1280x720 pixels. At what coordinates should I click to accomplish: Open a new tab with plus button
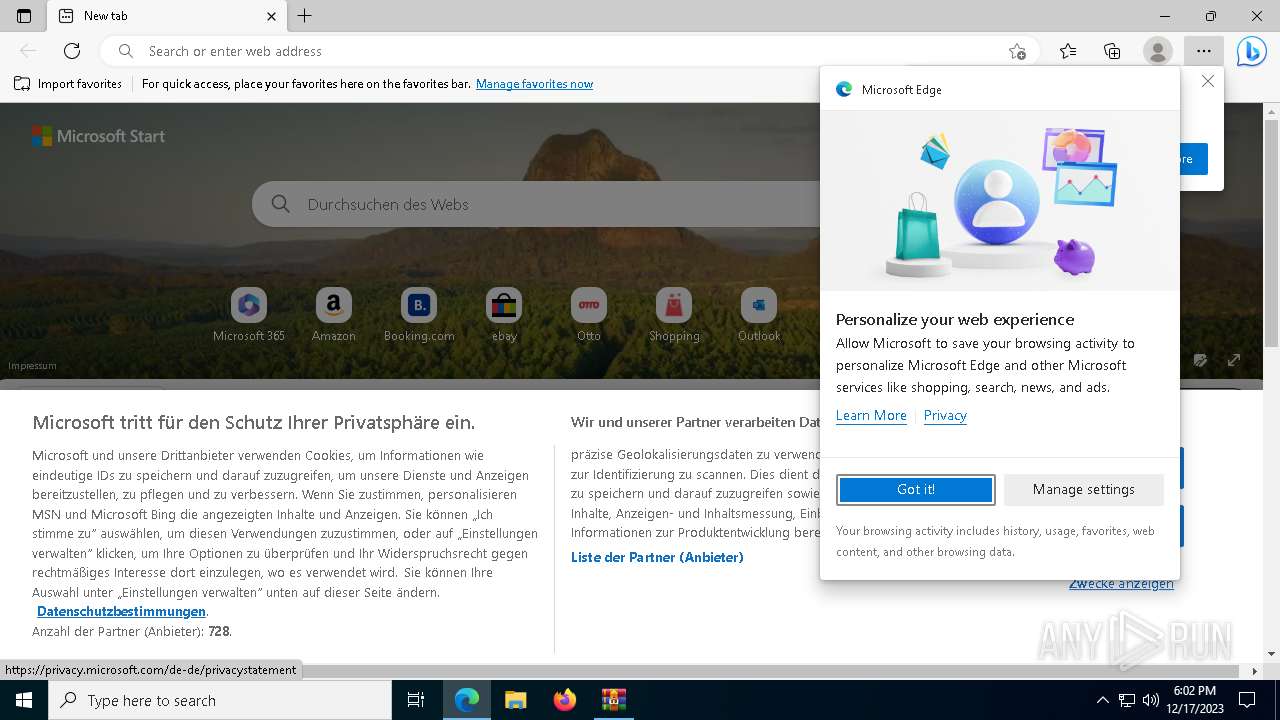point(305,16)
